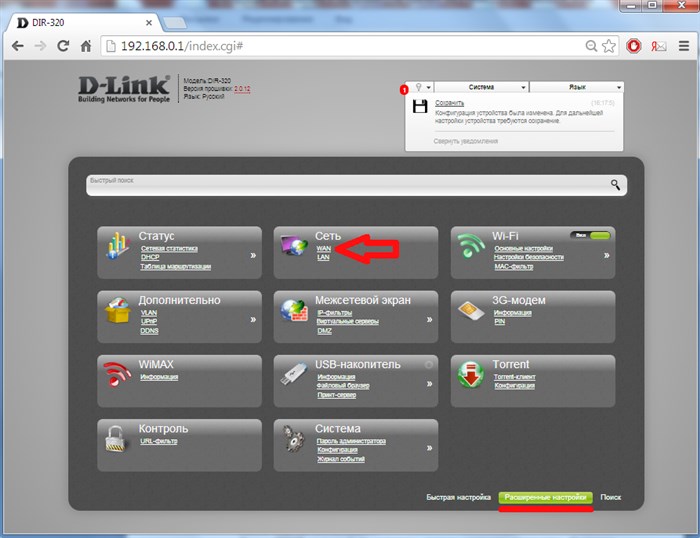Open the Chrome hamburger menu

(x=683, y=46)
